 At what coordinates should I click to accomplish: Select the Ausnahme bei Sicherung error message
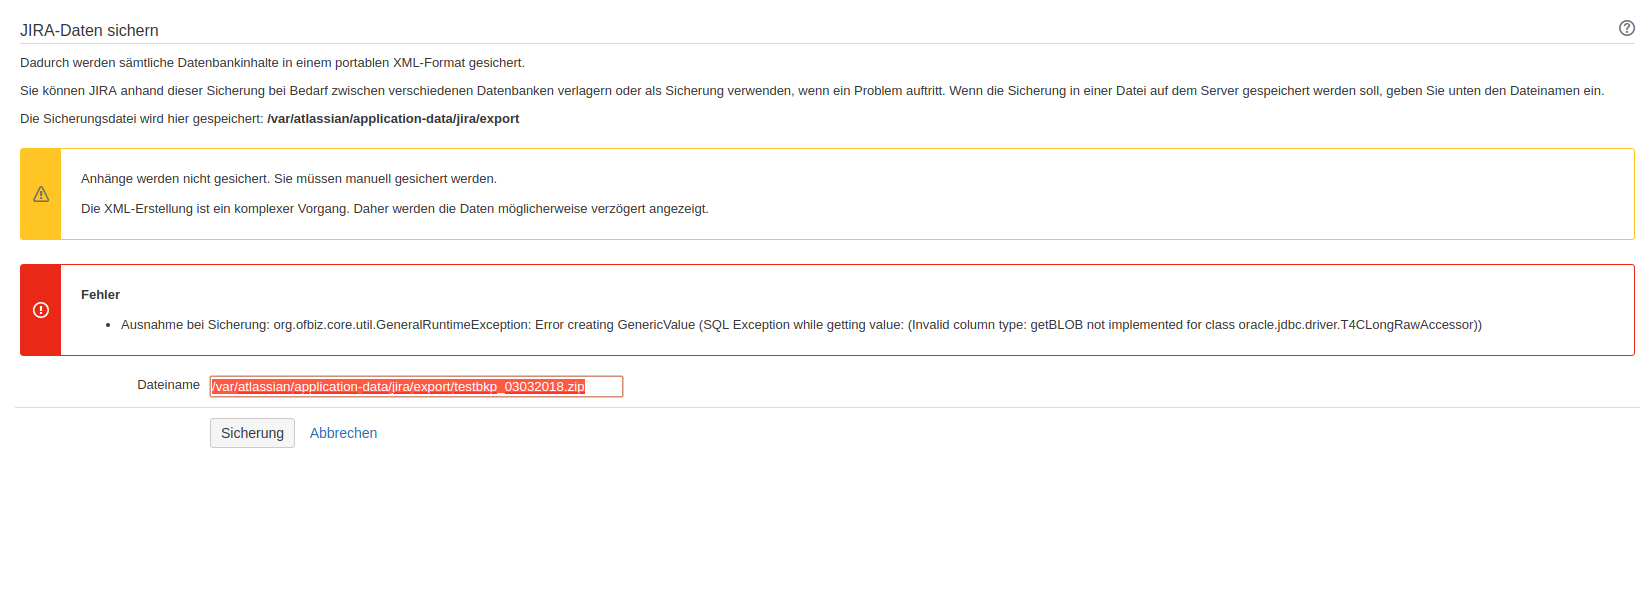(801, 325)
